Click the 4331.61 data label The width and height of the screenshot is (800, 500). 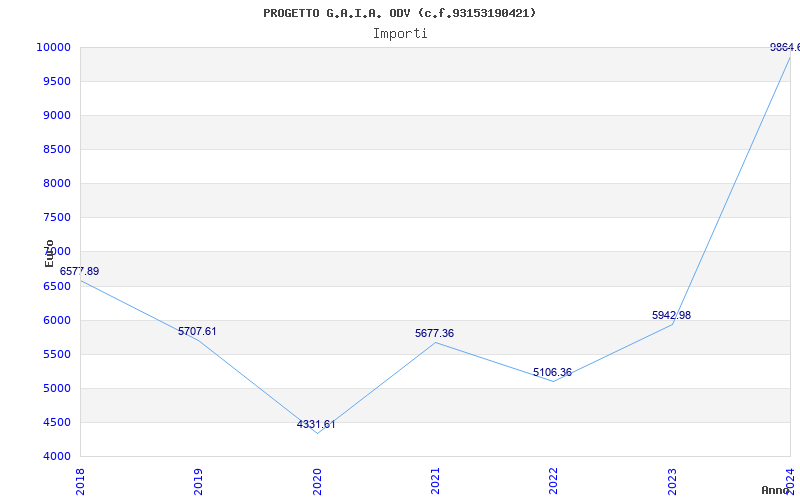pyautogui.click(x=316, y=424)
